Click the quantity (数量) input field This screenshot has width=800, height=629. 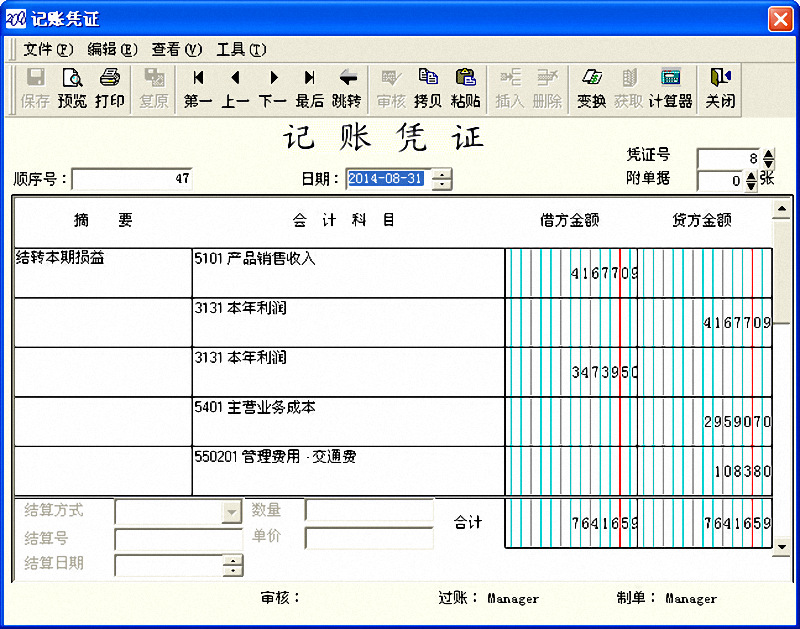[x=369, y=510]
